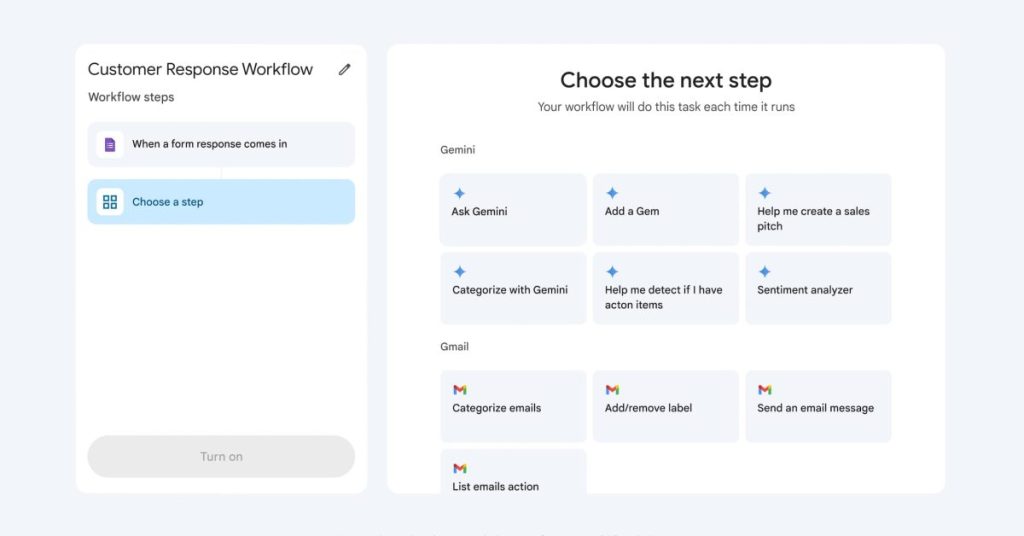Click the purple Forms document icon
This screenshot has height=536, width=1024.
(110, 144)
